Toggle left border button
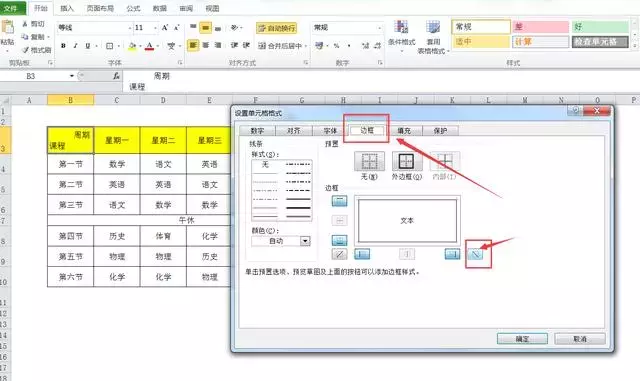 [362, 254]
